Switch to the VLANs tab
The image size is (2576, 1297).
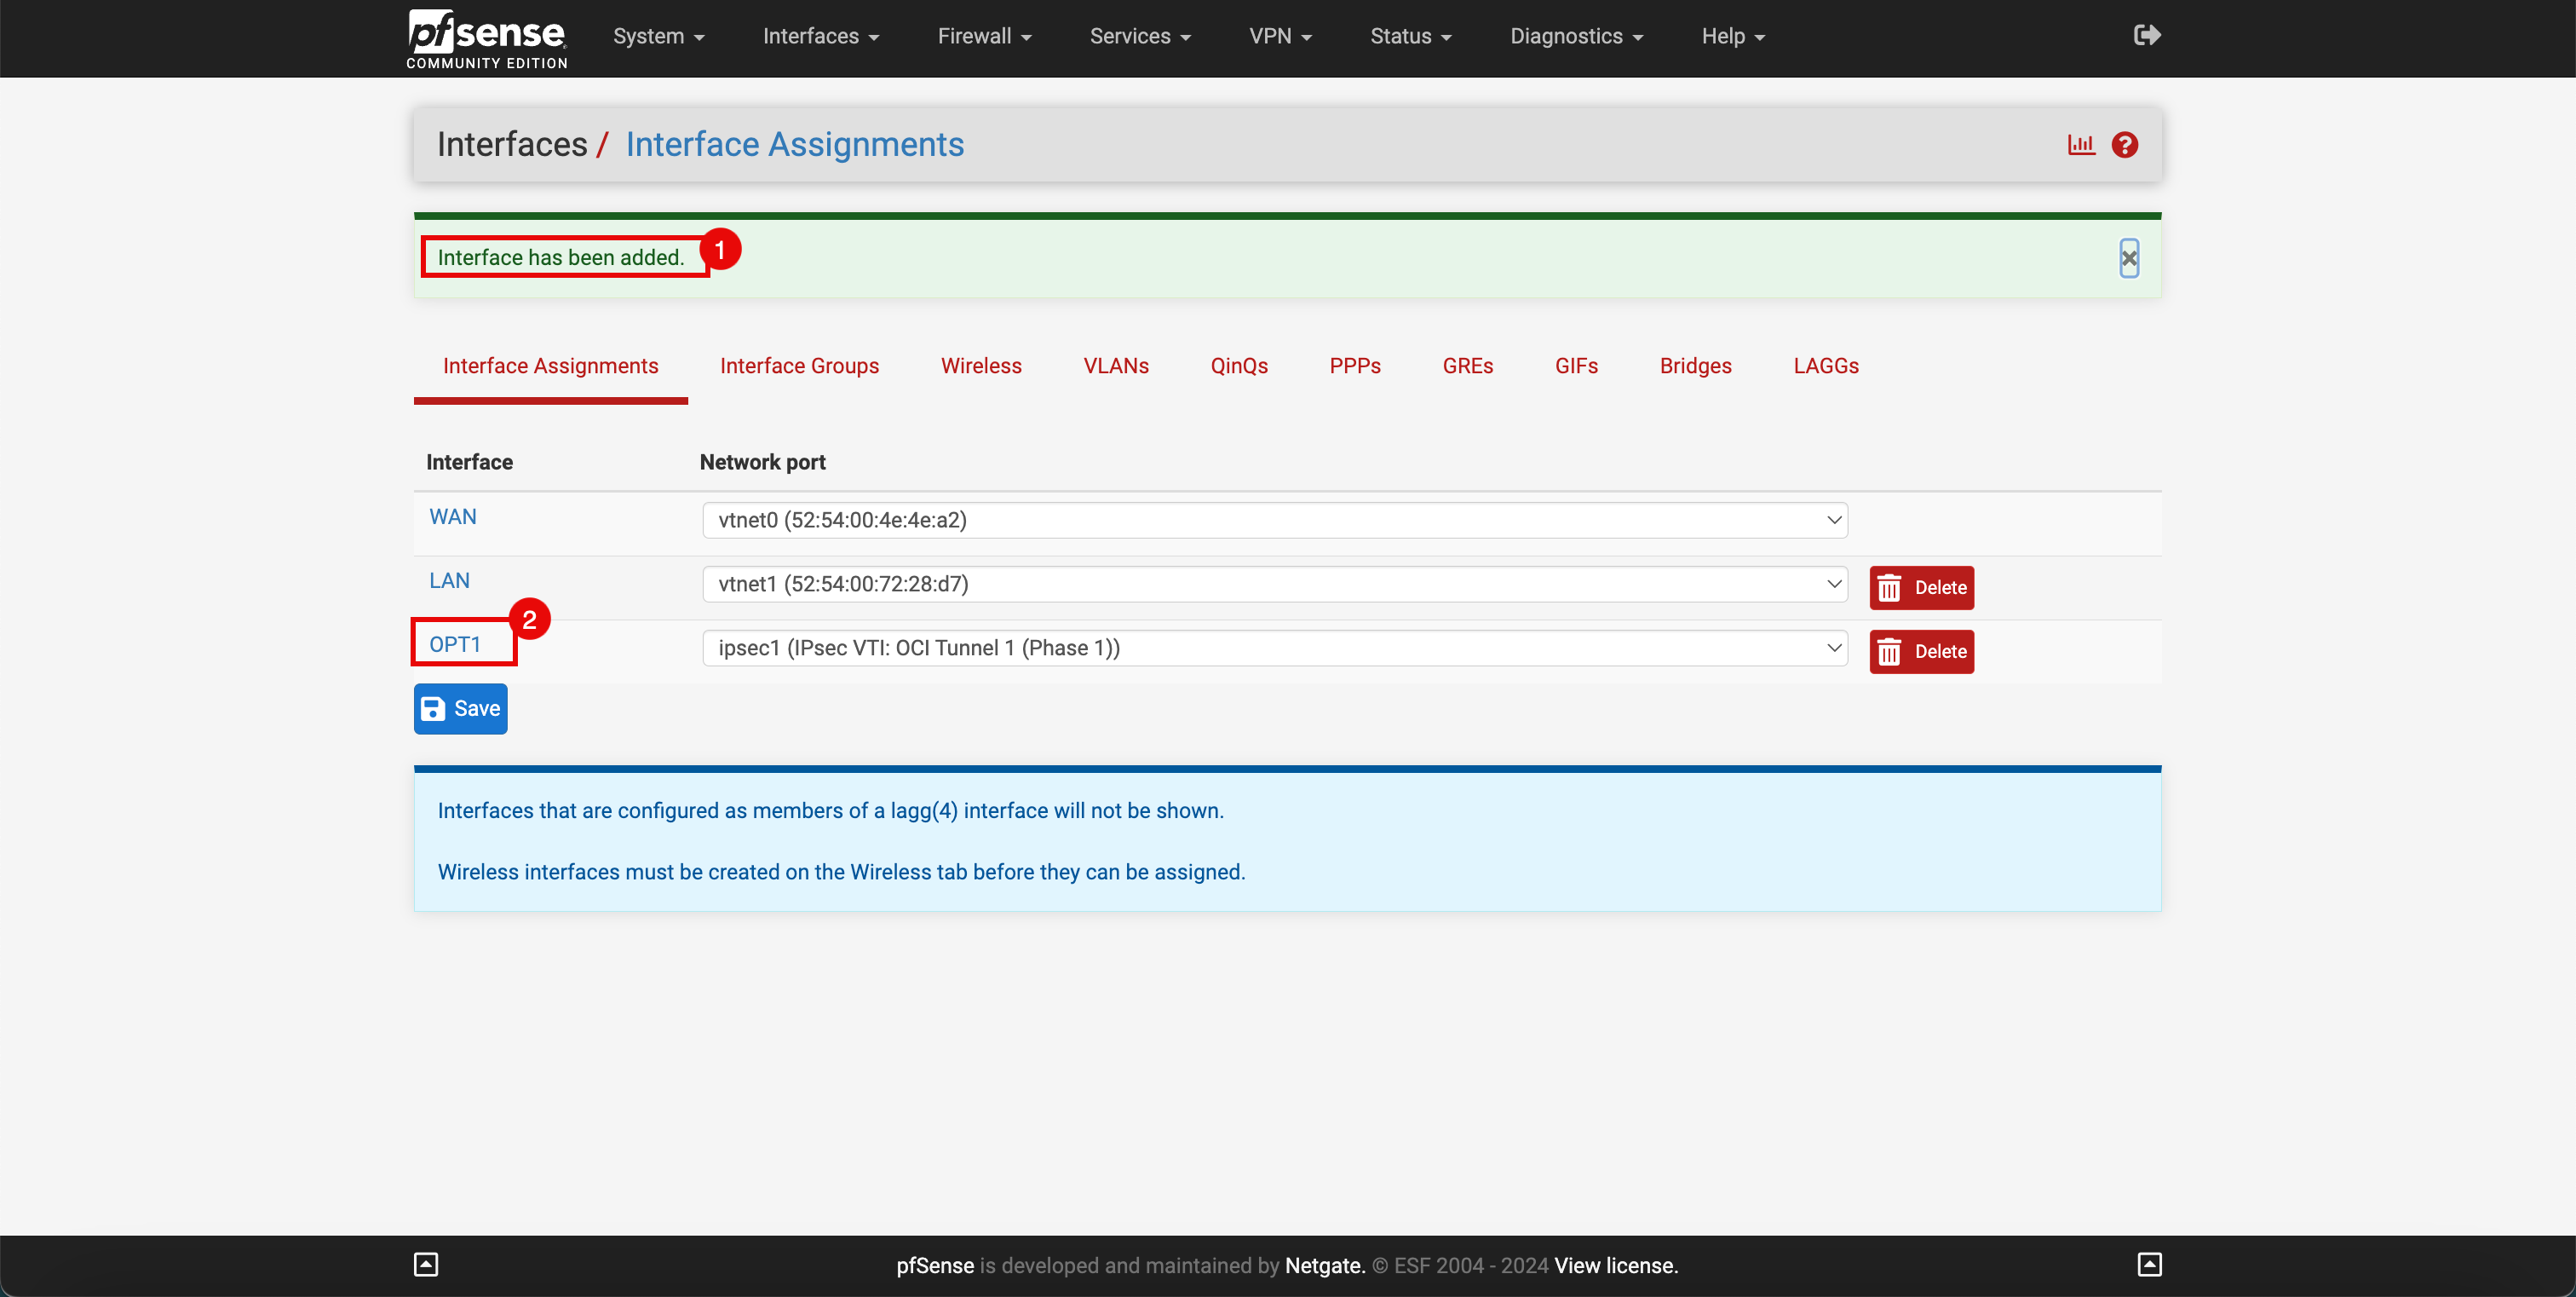pos(1116,366)
